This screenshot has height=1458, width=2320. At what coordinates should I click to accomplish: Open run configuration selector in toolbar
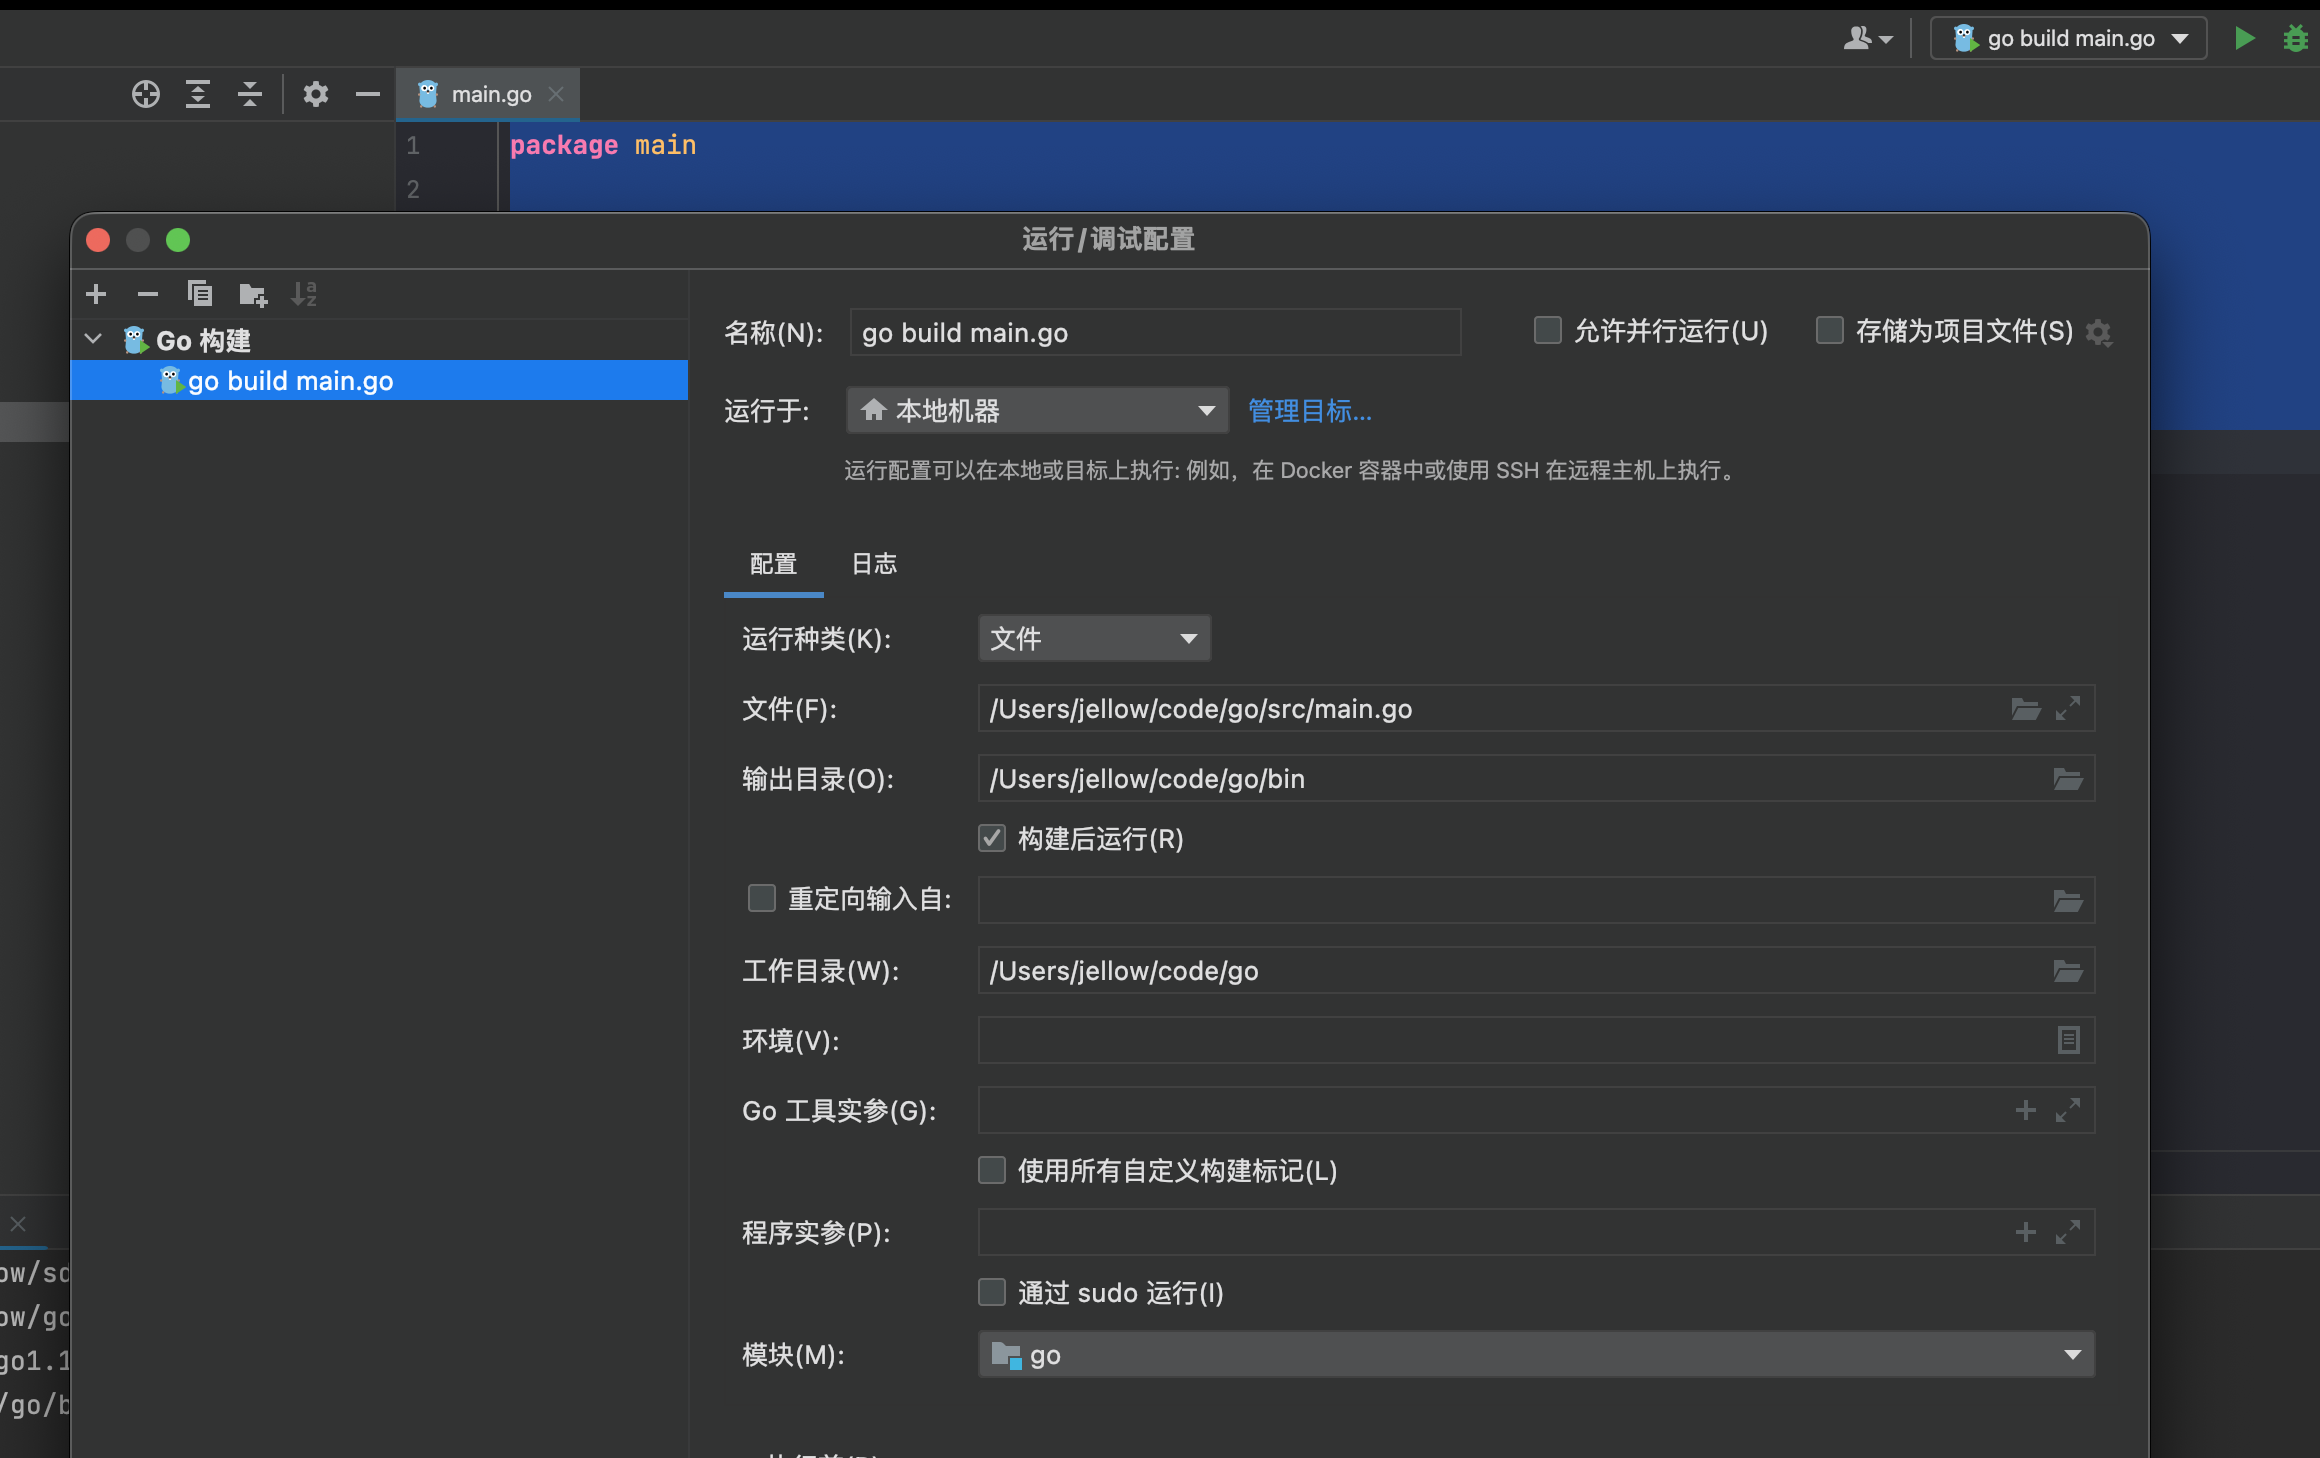coord(2068,38)
